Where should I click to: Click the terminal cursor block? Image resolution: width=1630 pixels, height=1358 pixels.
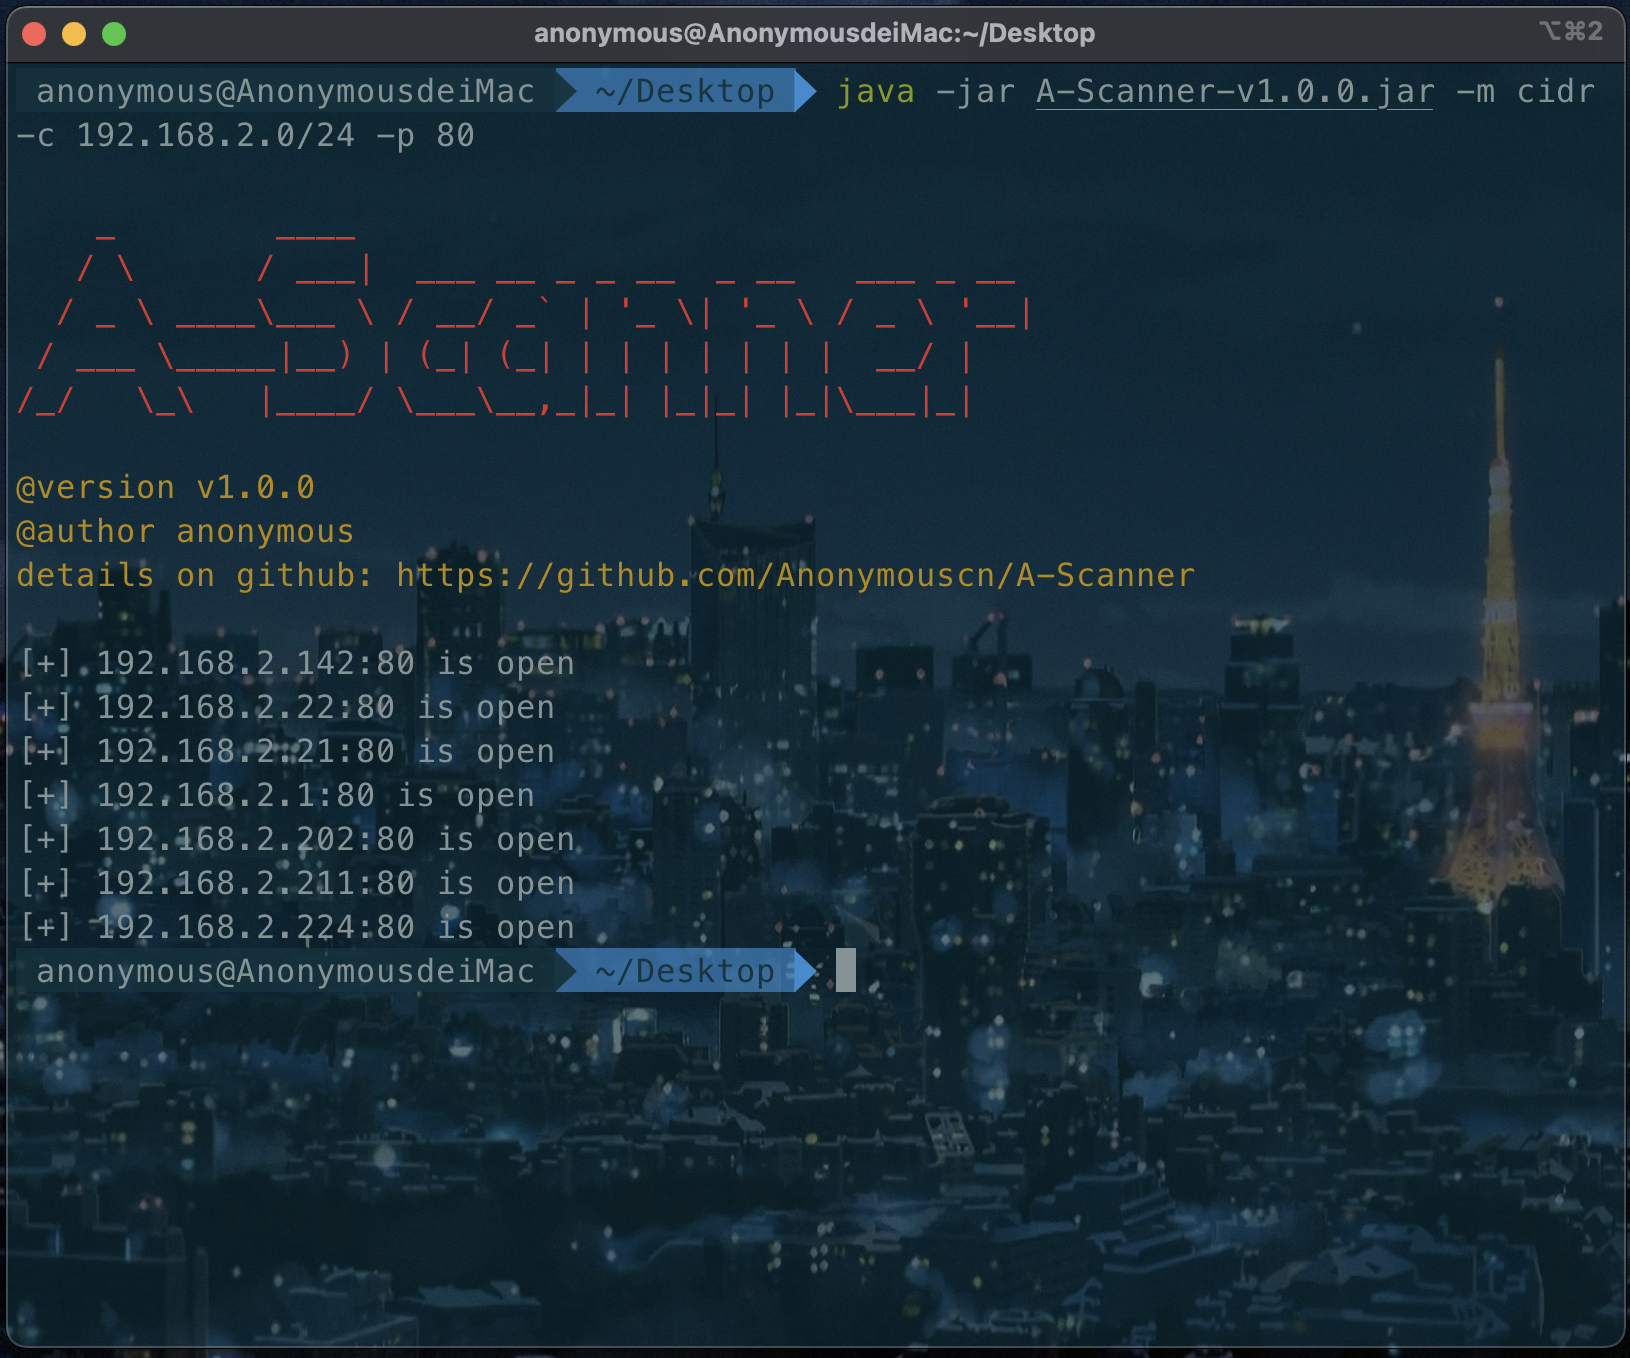[846, 970]
